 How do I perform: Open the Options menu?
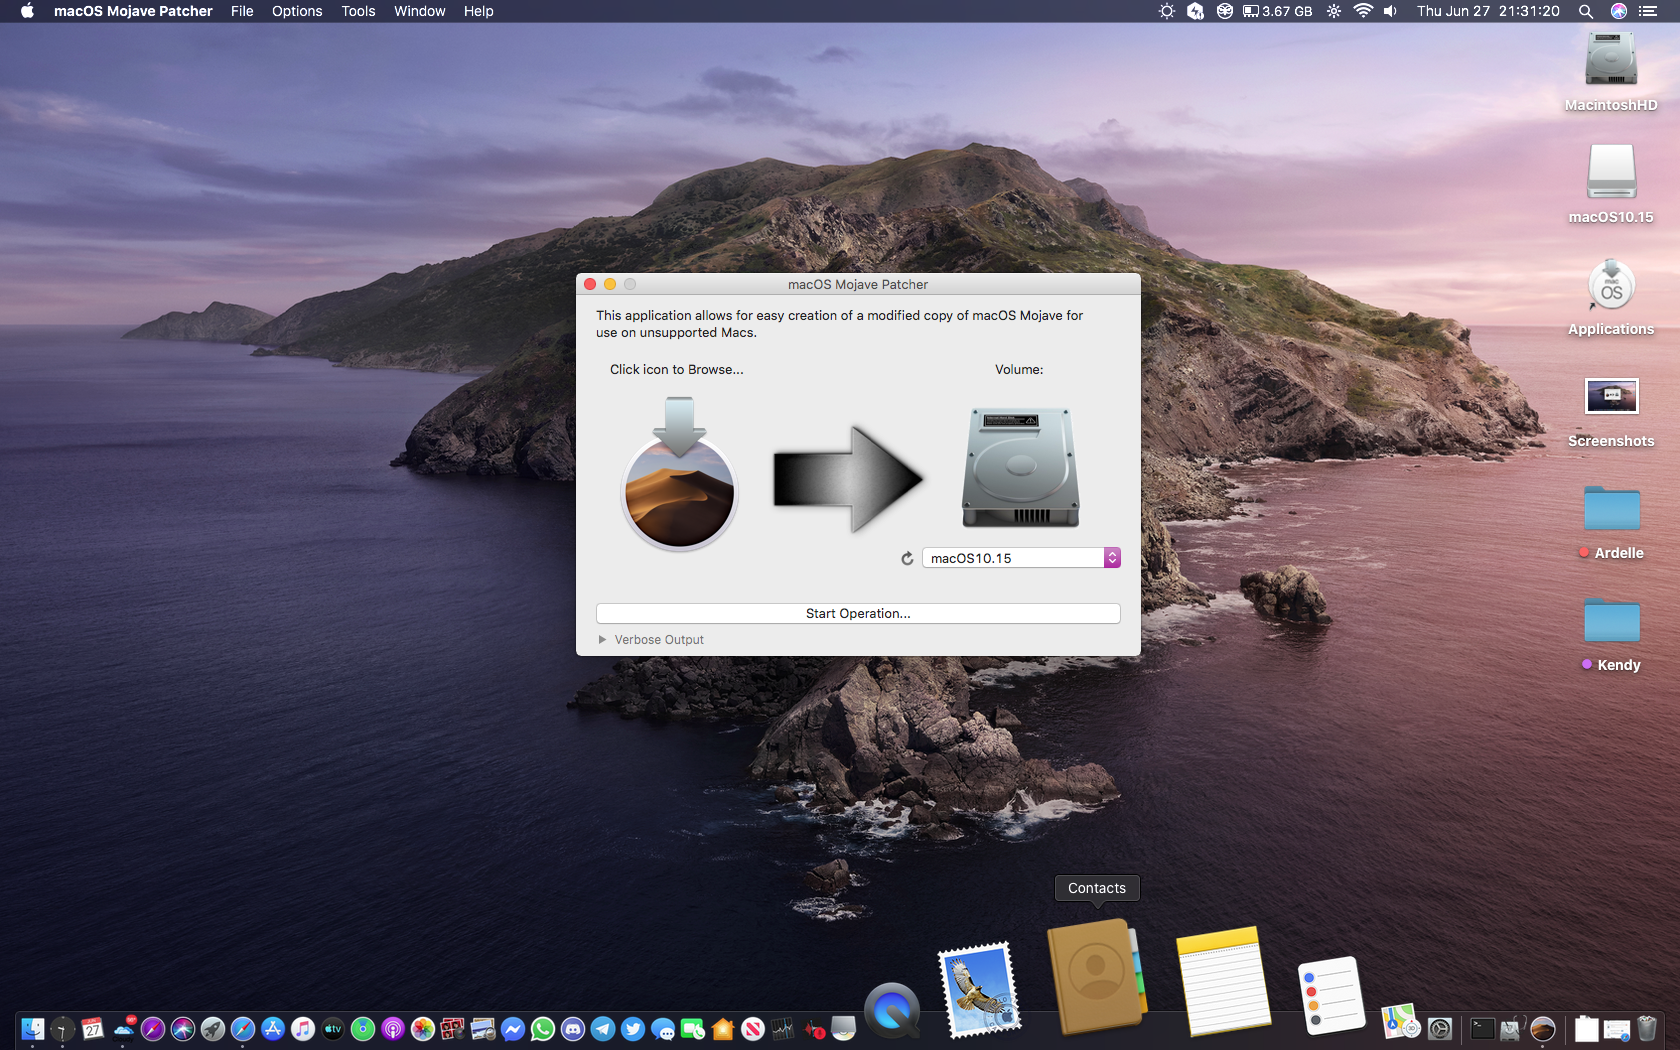(297, 11)
